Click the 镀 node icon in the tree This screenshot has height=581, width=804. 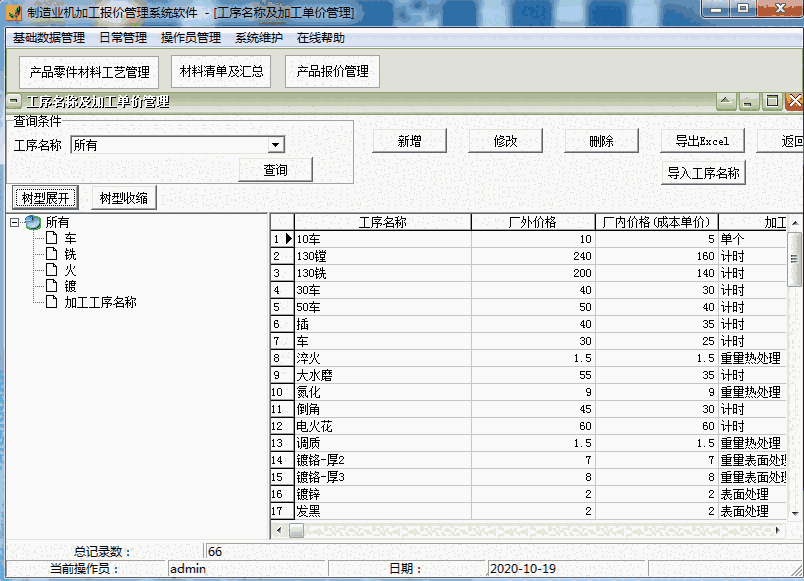point(51,286)
